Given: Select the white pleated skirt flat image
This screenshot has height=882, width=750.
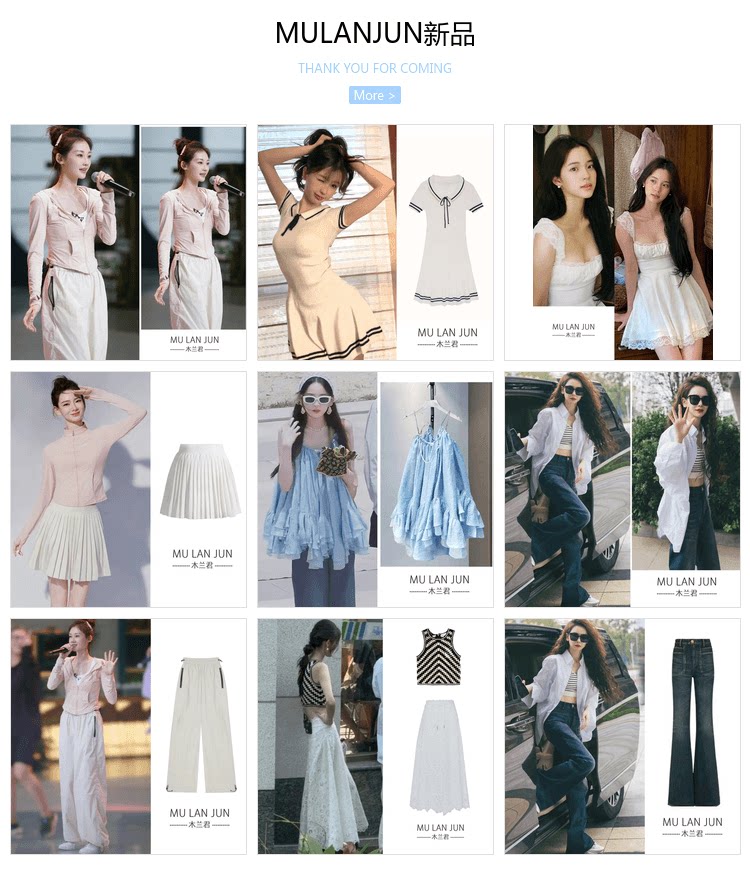Looking at the screenshot, I should [x=200, y=482].
